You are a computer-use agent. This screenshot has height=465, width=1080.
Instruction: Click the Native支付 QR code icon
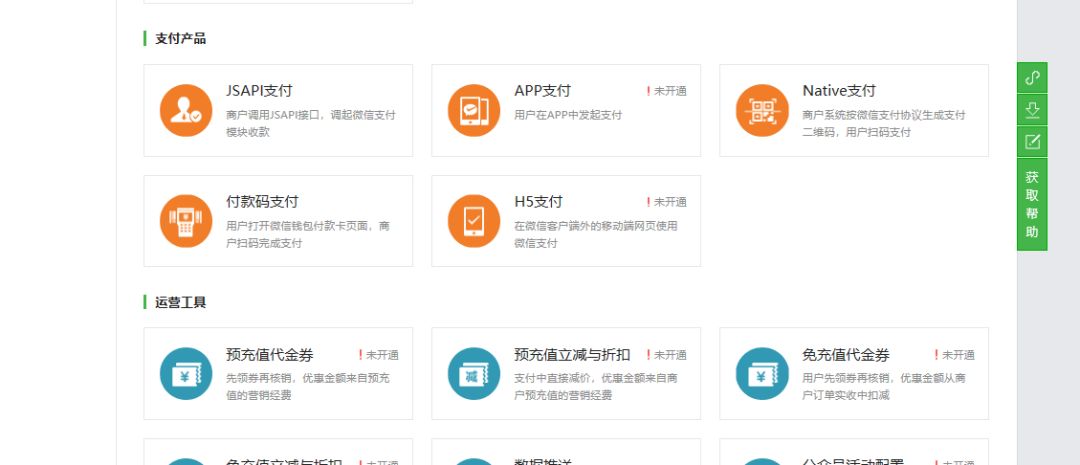762,110
